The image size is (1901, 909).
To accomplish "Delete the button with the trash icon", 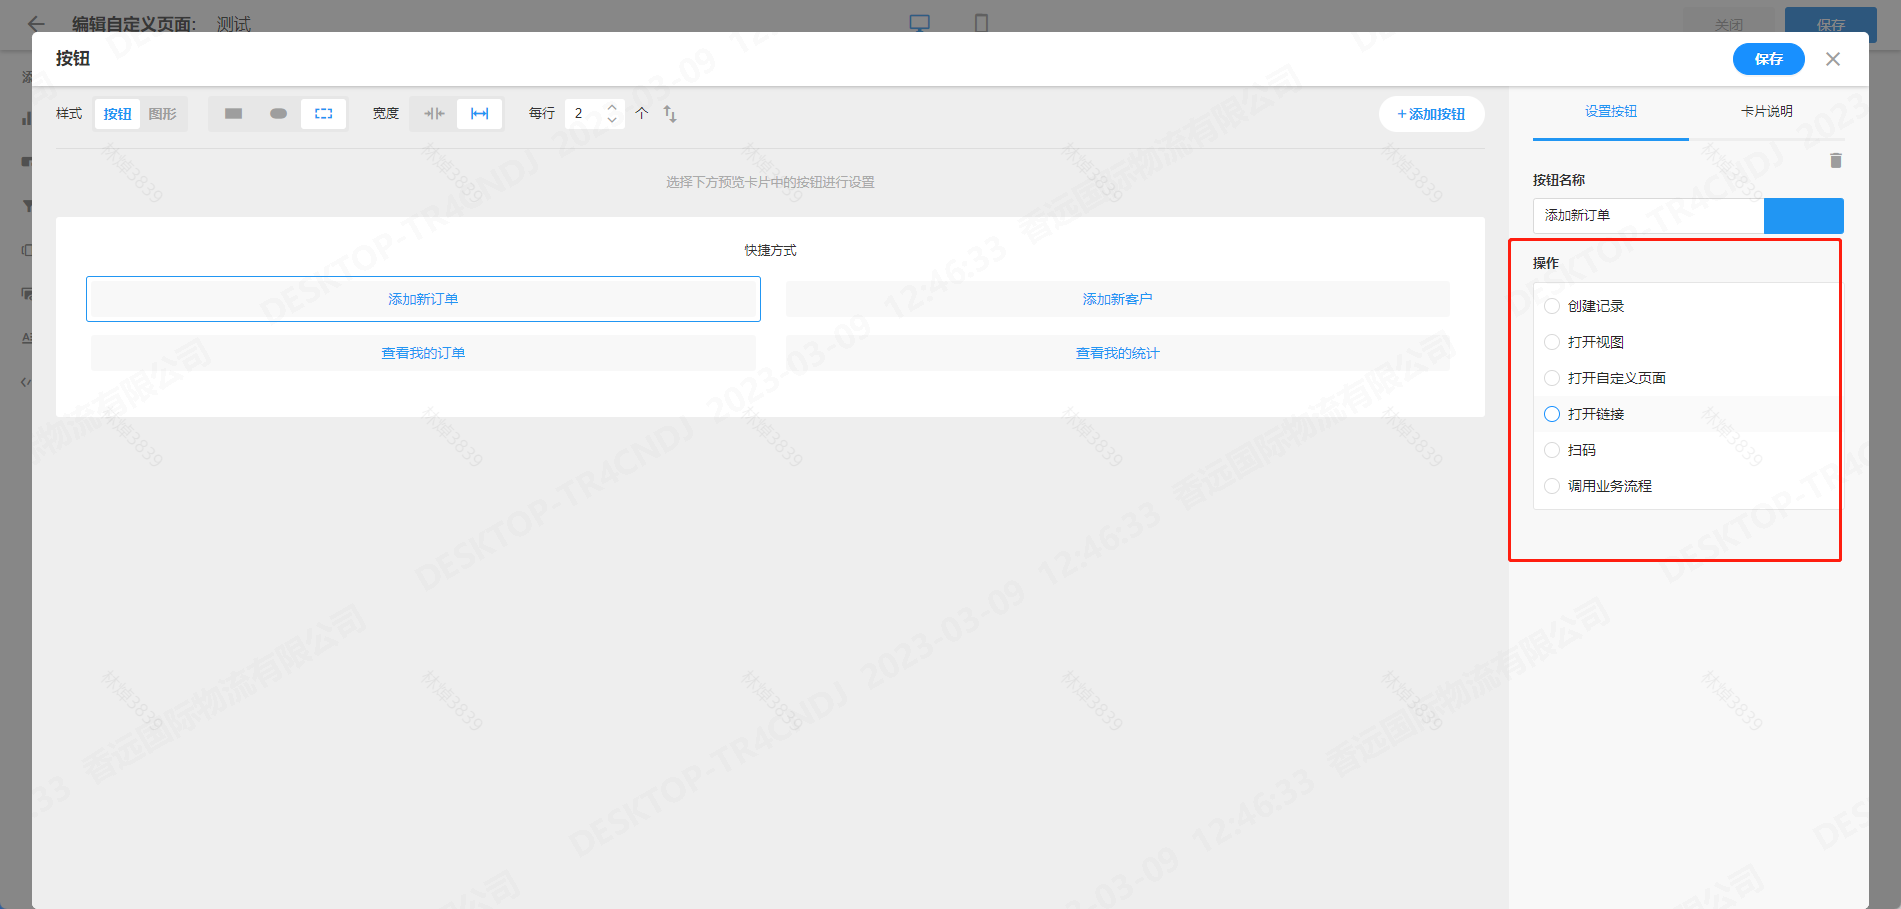I will click(1835, 161).
